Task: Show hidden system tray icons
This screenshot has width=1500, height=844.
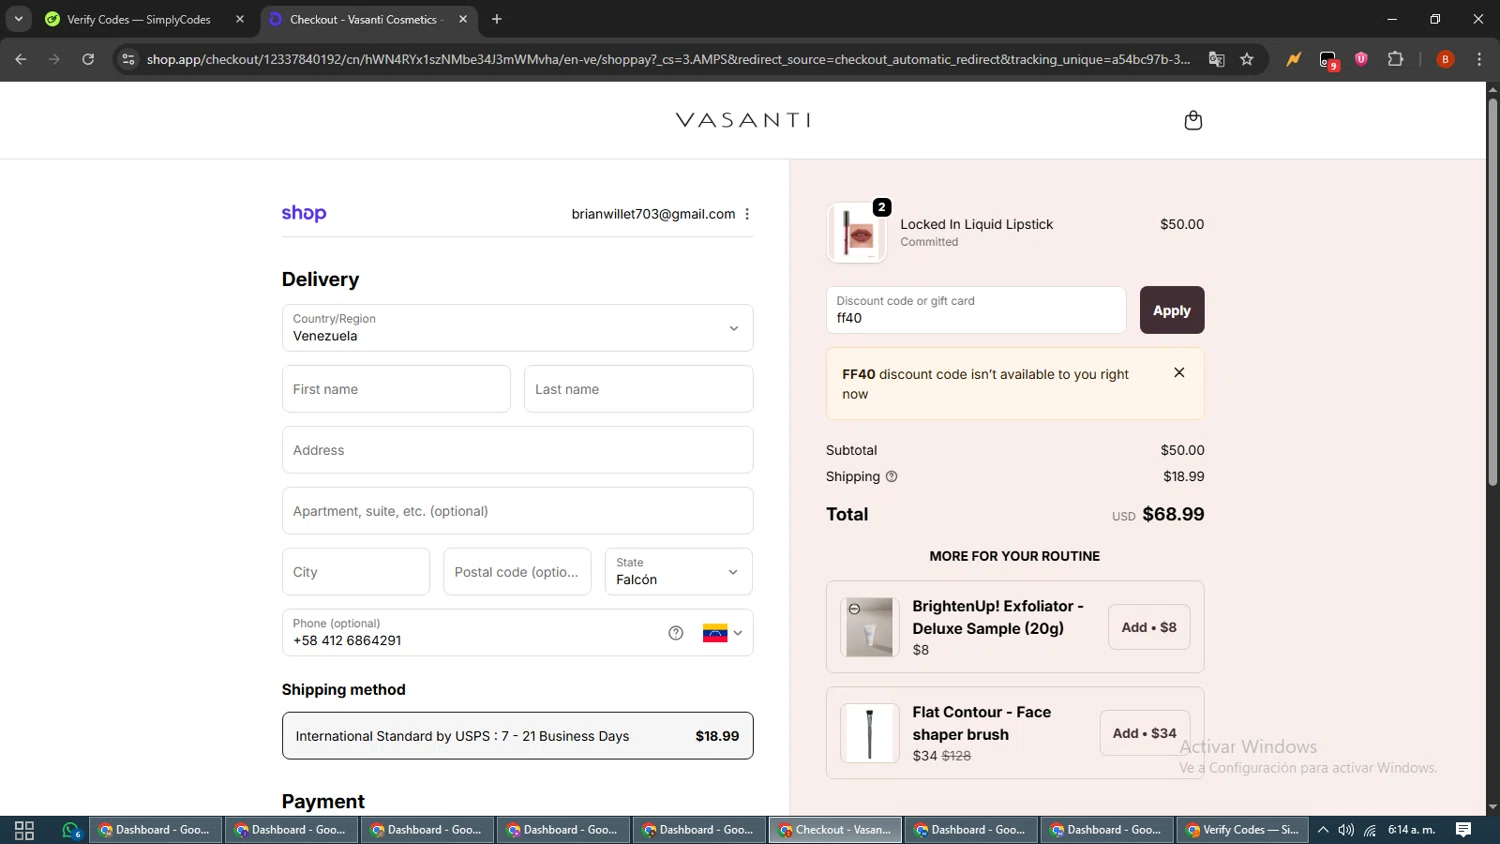Action: click(x=1323, y=830)
